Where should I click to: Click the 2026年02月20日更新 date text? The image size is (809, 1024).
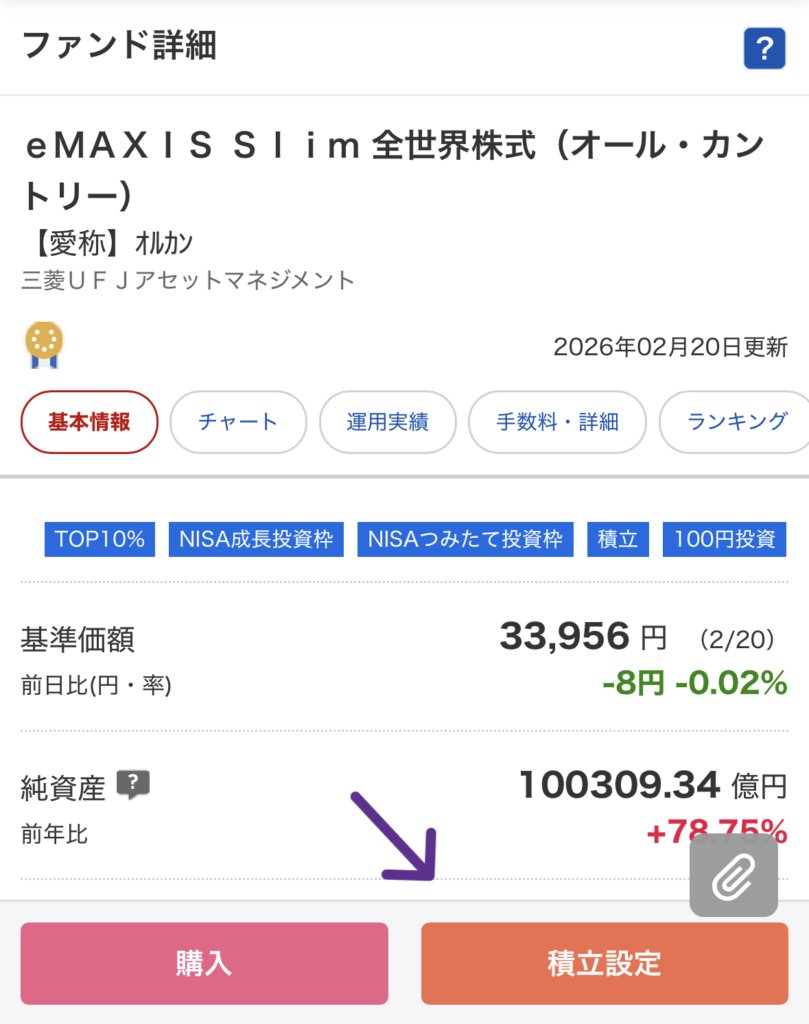(672, 345)
